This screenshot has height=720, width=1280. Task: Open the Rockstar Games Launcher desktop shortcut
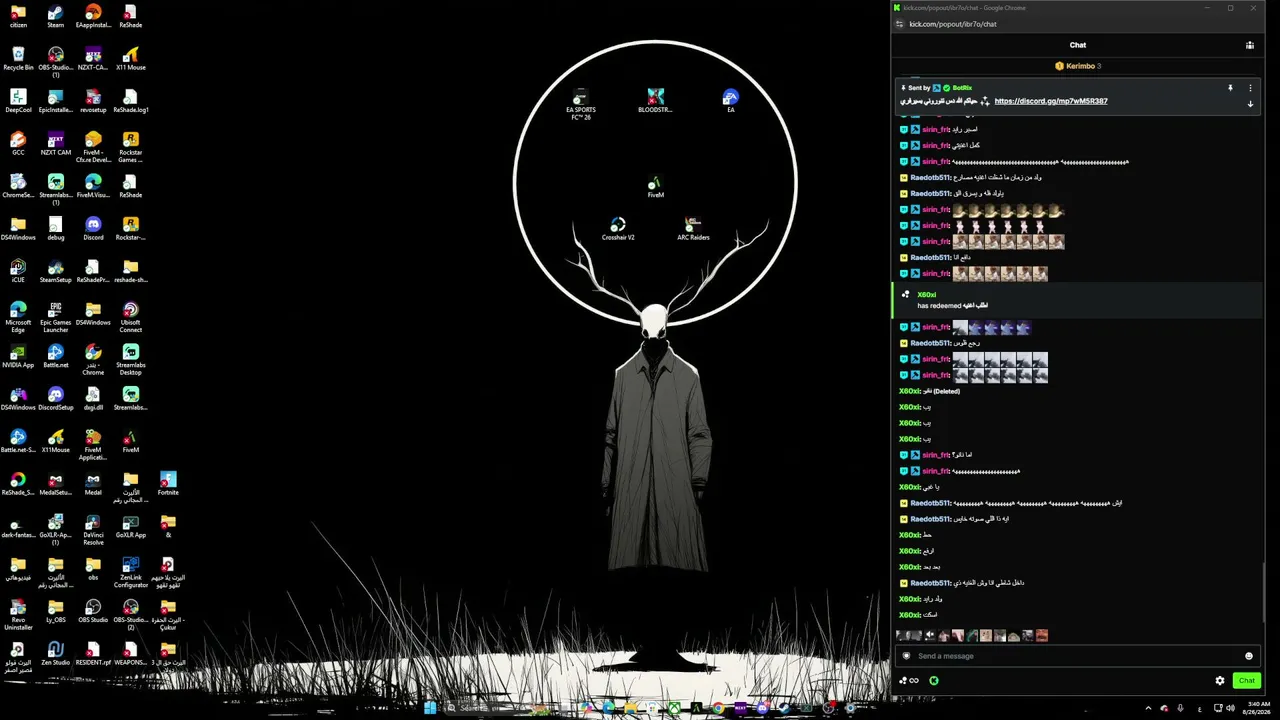[x=130, y=147]
